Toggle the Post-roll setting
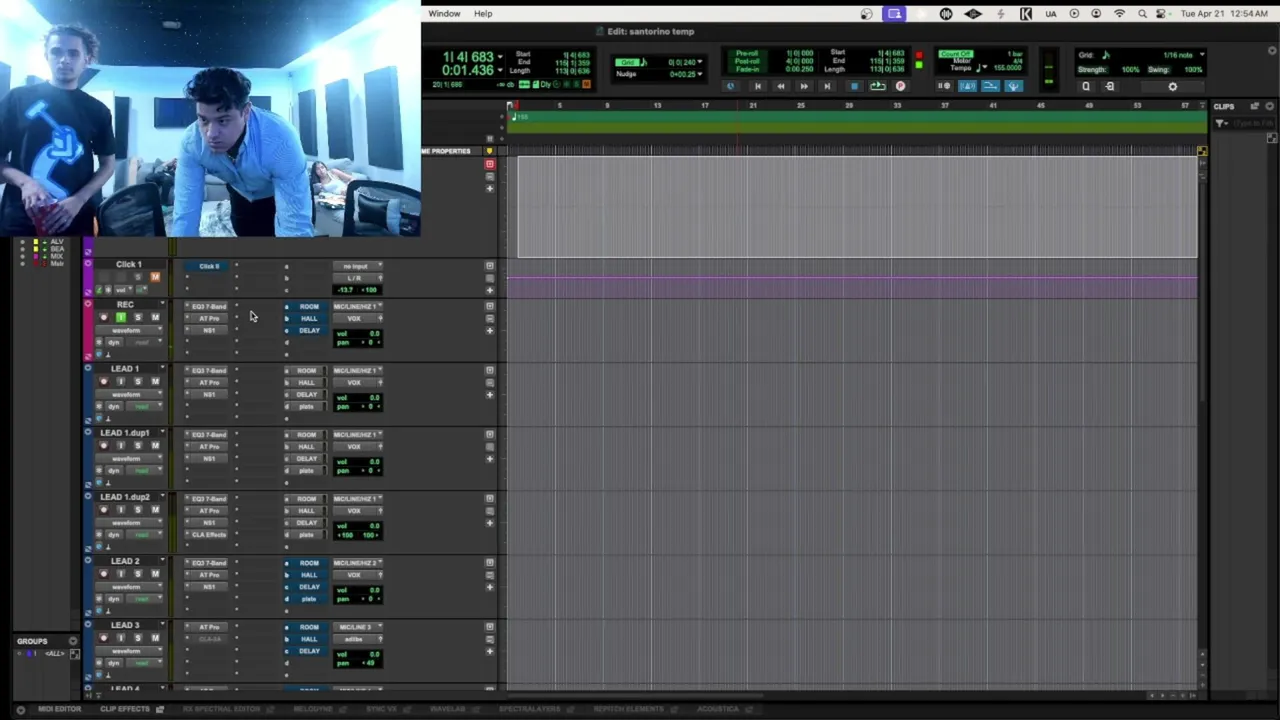Image resolution: width=1280 pixels, height=720 pixels. pos(746,62)
